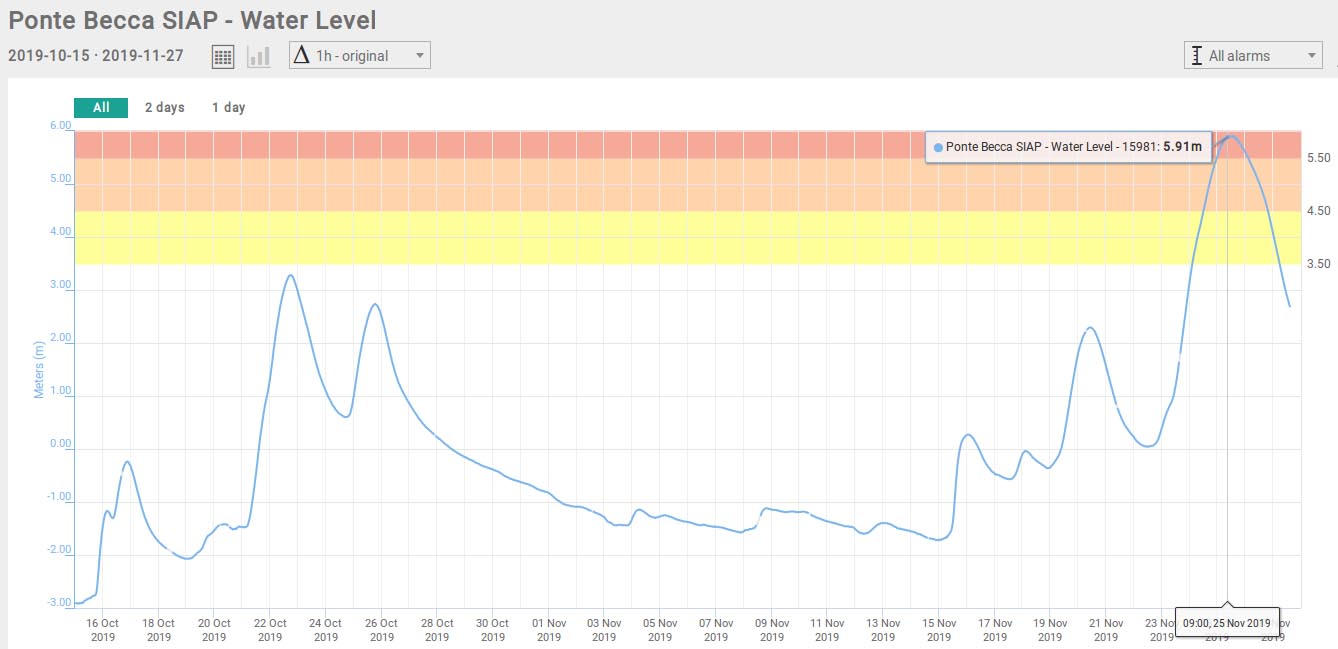Click the orange alarm band
The width and height of the screenshot is (1338, 649).
point(500,185)
